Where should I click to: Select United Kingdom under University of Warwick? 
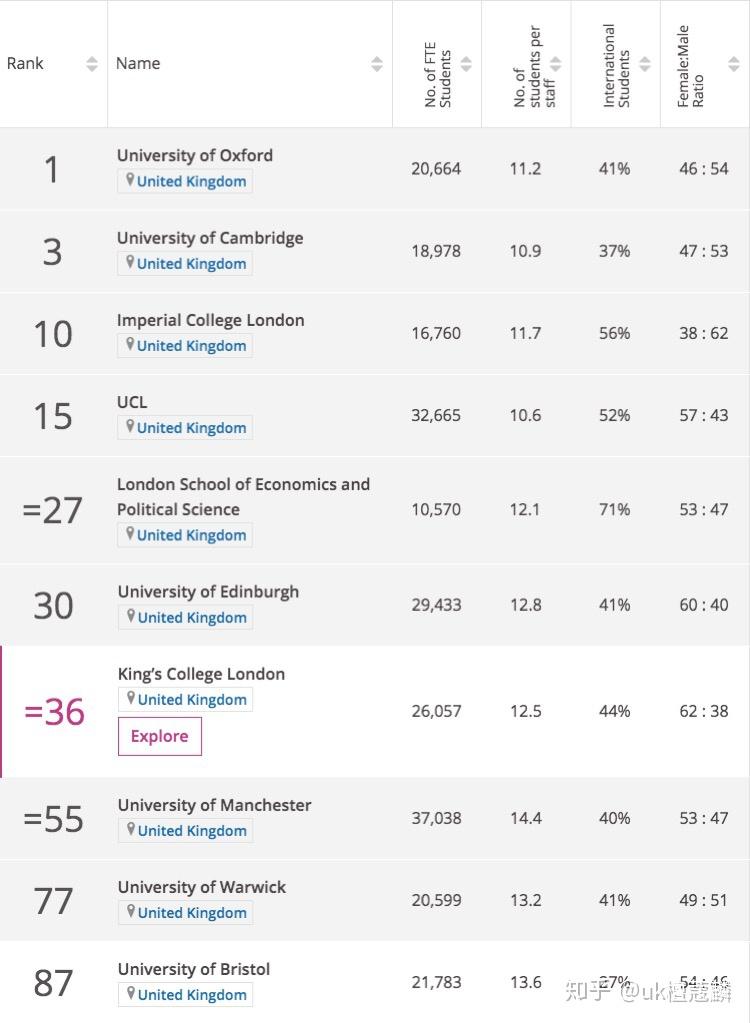tap(191, 913)
